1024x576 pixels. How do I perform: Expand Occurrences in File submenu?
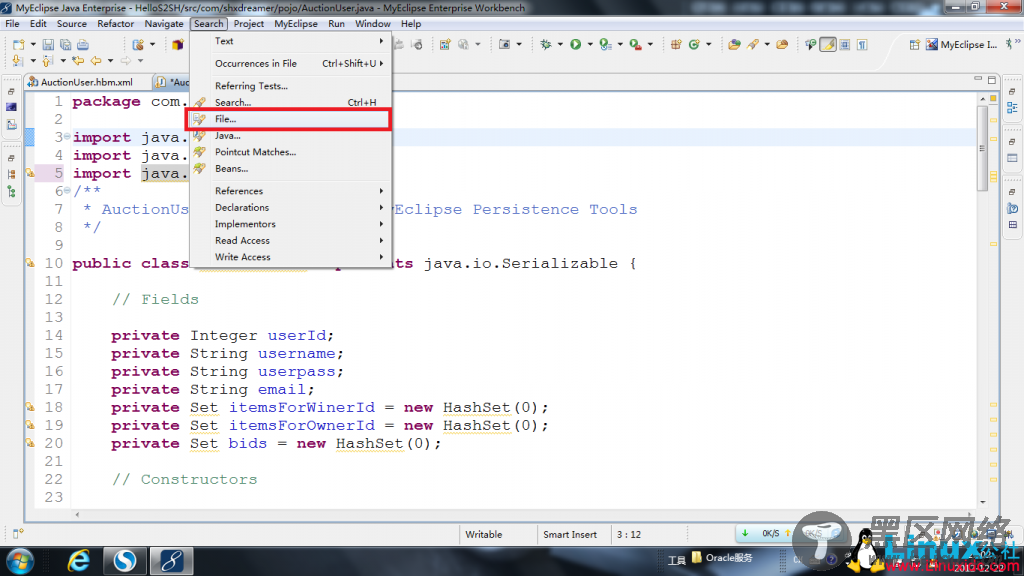pos(291,63)
